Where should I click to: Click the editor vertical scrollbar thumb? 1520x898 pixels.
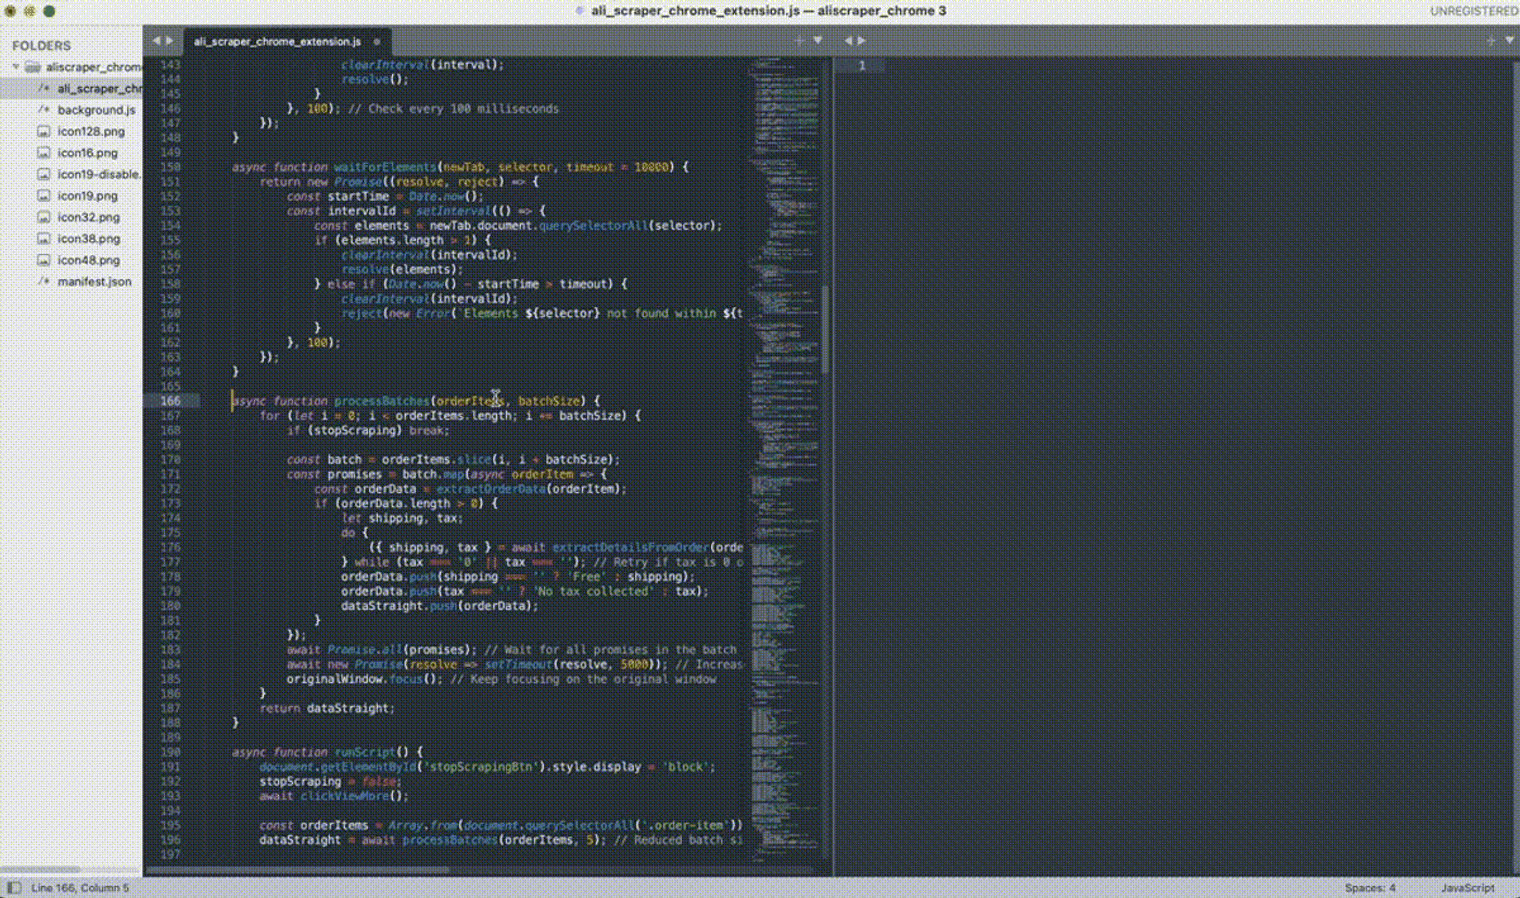point(825,330)
